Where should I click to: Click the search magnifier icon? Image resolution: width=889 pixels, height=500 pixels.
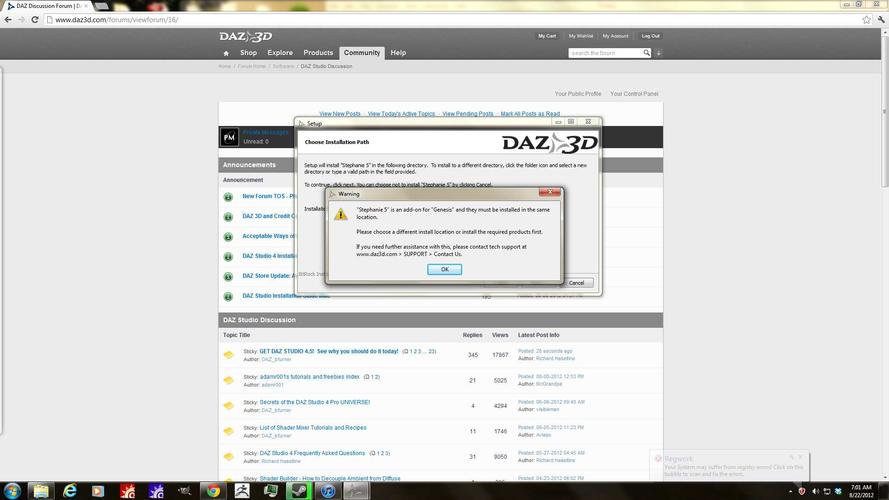646,53
